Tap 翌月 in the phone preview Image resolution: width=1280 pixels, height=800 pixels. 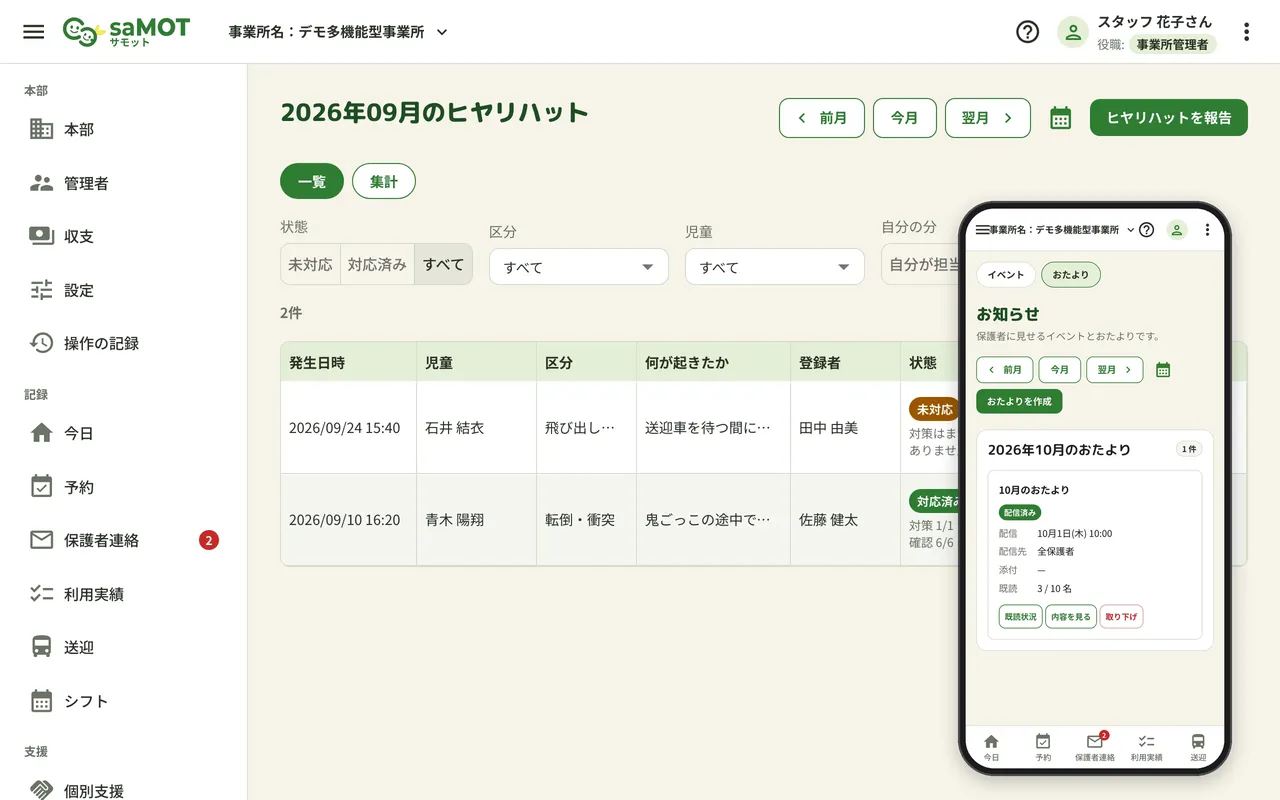(1114, 370)
